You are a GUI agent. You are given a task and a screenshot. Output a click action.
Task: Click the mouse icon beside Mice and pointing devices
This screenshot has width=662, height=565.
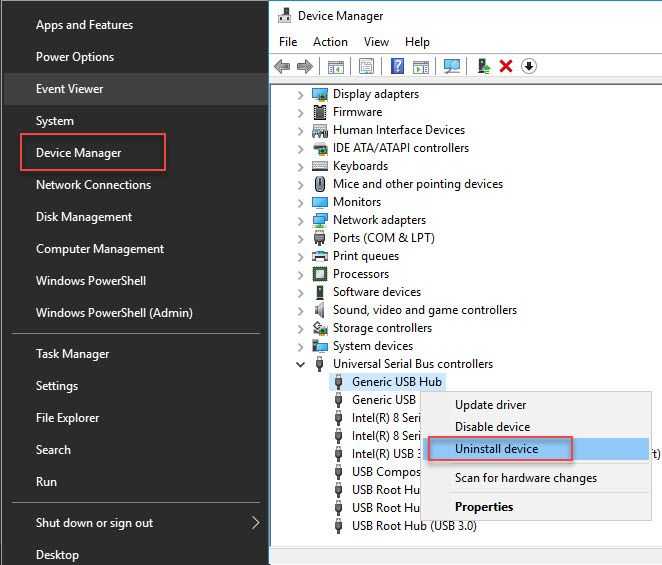coord(320,184)
